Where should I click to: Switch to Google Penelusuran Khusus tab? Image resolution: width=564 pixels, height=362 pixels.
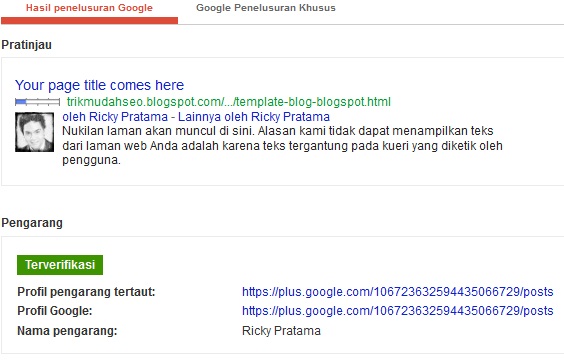coord(266,8)
